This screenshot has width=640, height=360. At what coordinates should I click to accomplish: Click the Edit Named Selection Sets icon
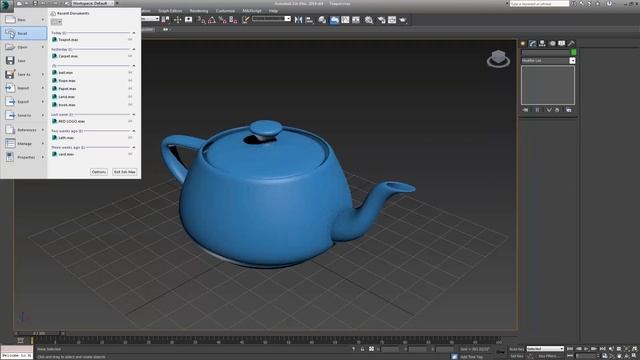click(245, 20)
